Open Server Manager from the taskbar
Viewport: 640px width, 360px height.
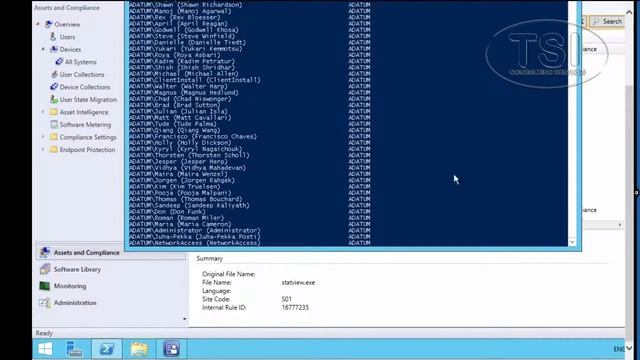click(74, 349)
